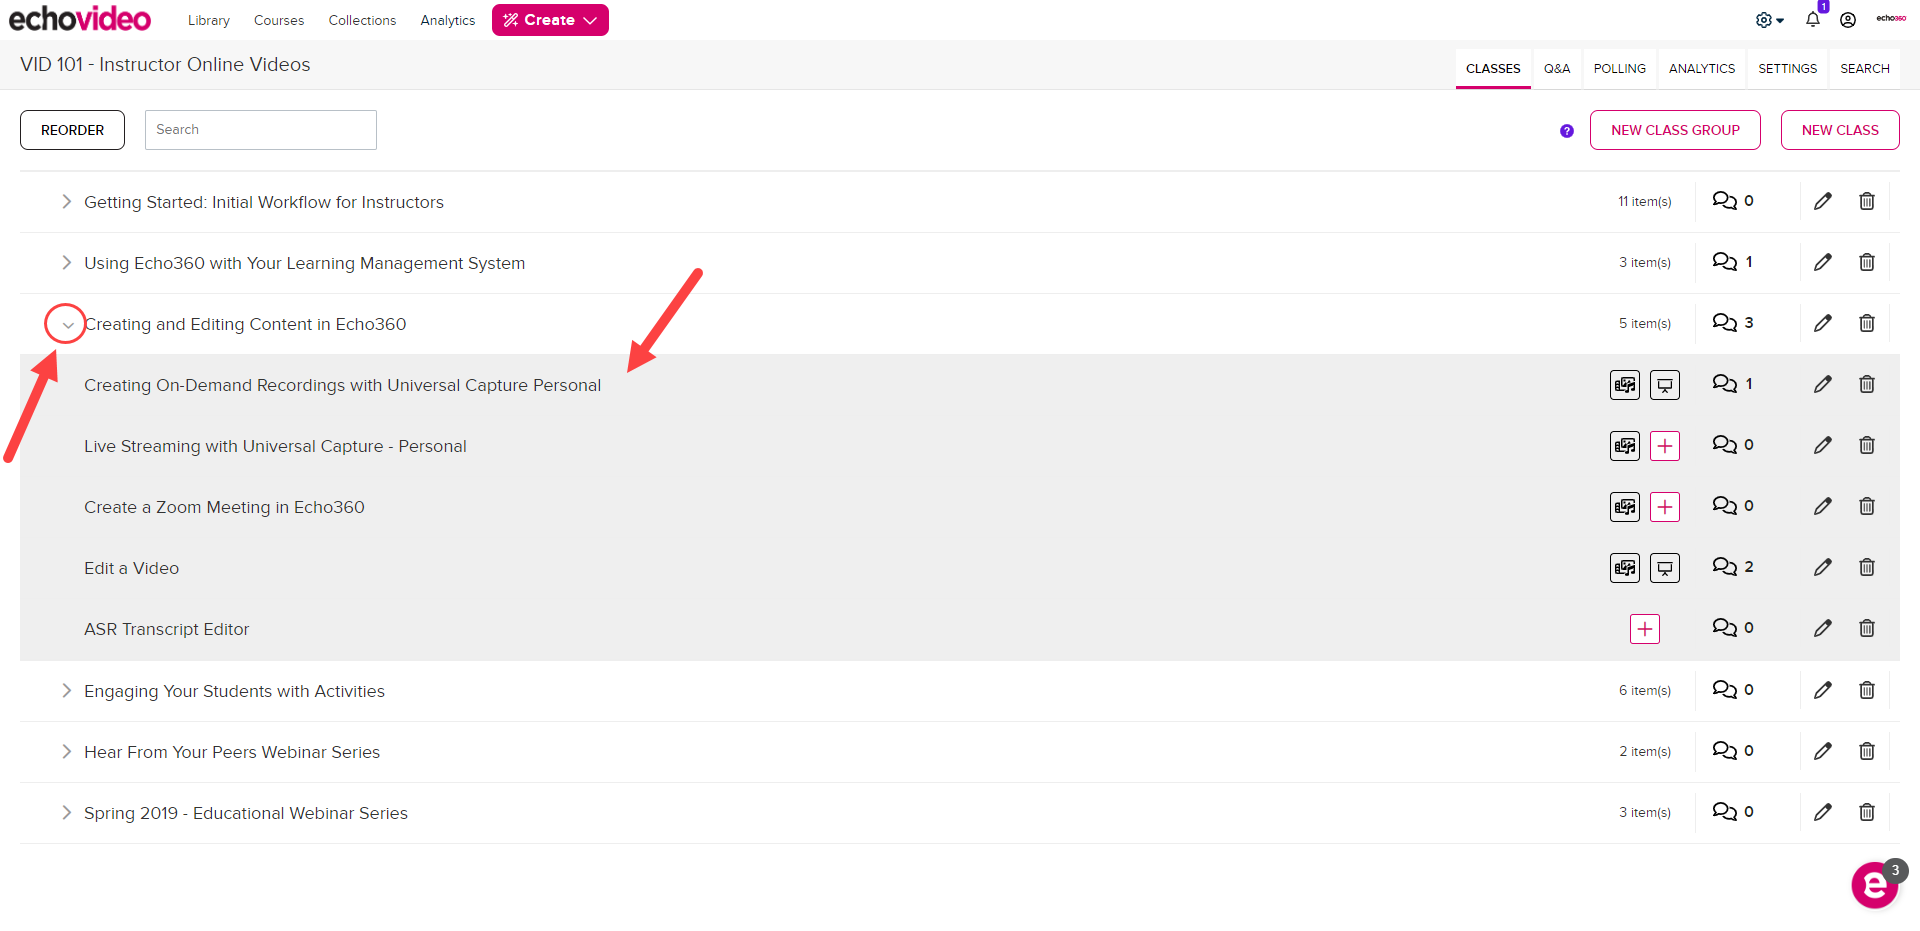Open presentation icon for Edit a Video
The height and width of the screenshot is (931, 1920).
tap(1665, 568)
